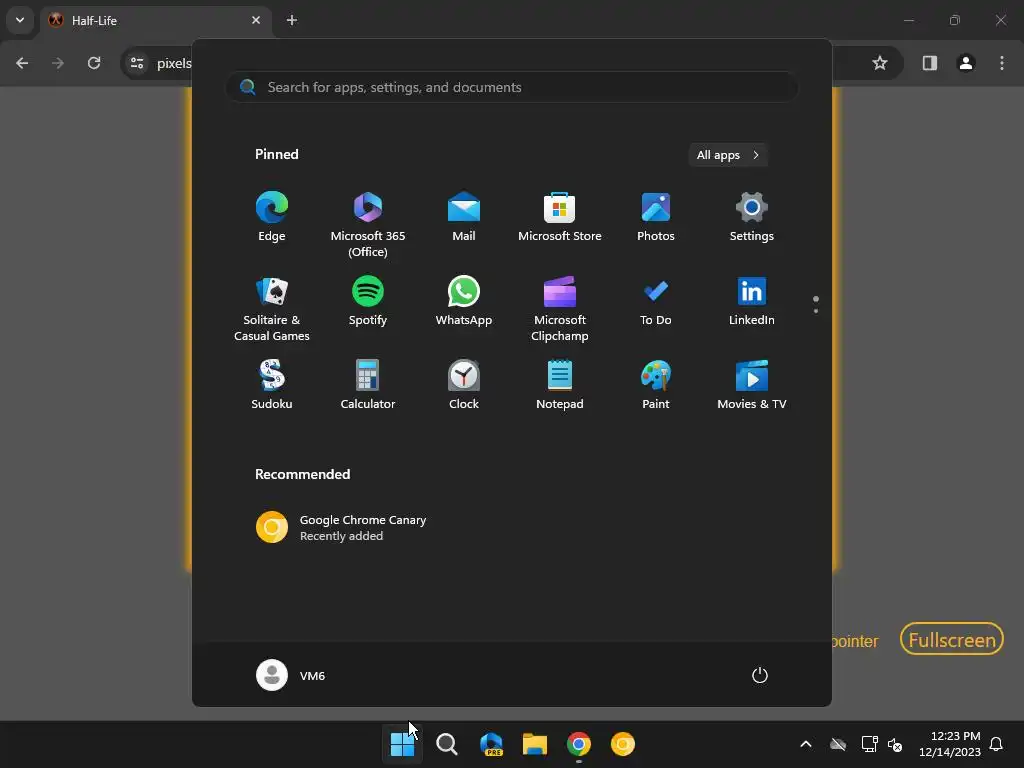The image size is (1024, 768).
Task: Click the Start menu search field
Action: (x=511, y=87)
